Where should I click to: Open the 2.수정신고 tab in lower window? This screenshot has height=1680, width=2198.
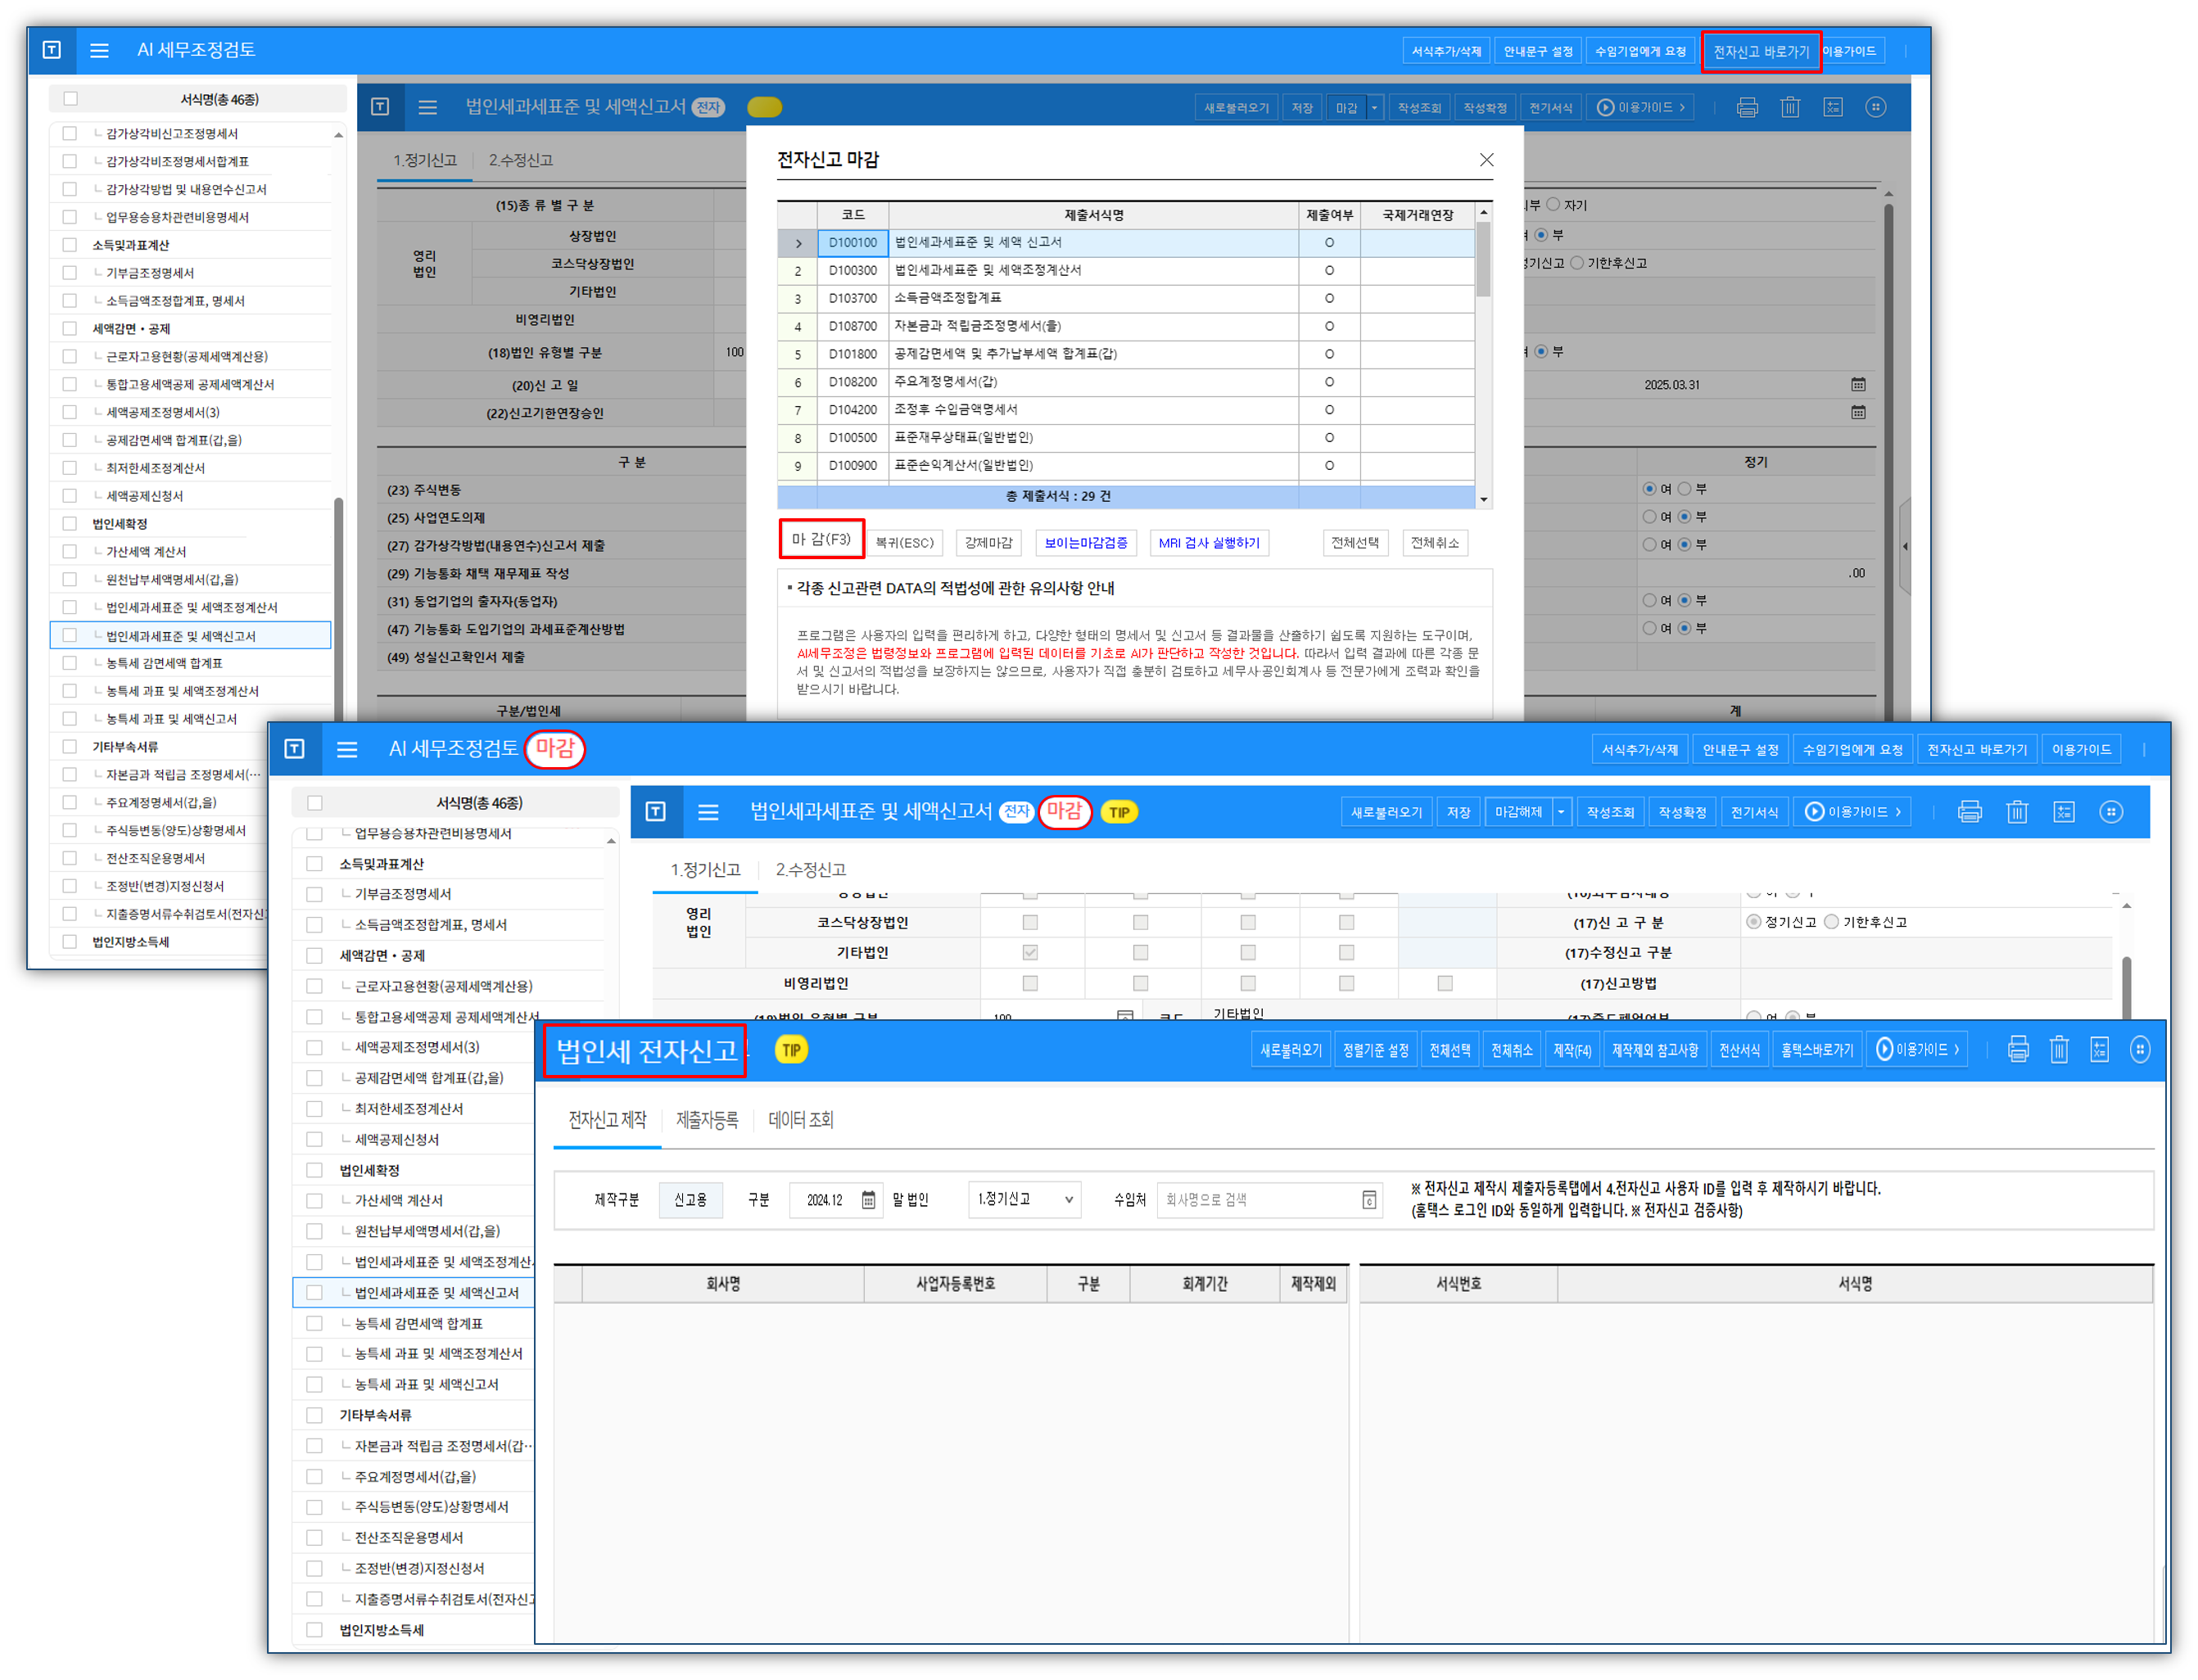811,869
